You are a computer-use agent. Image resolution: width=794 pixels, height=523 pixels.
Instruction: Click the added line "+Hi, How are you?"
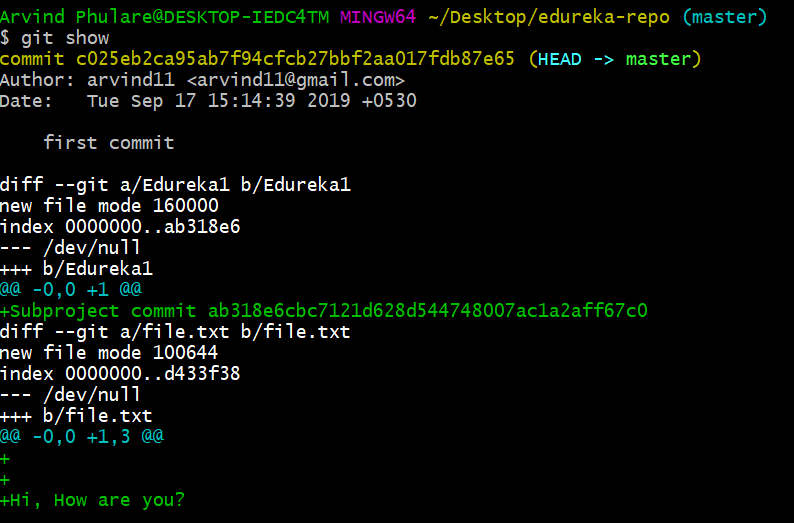[93, 500]
